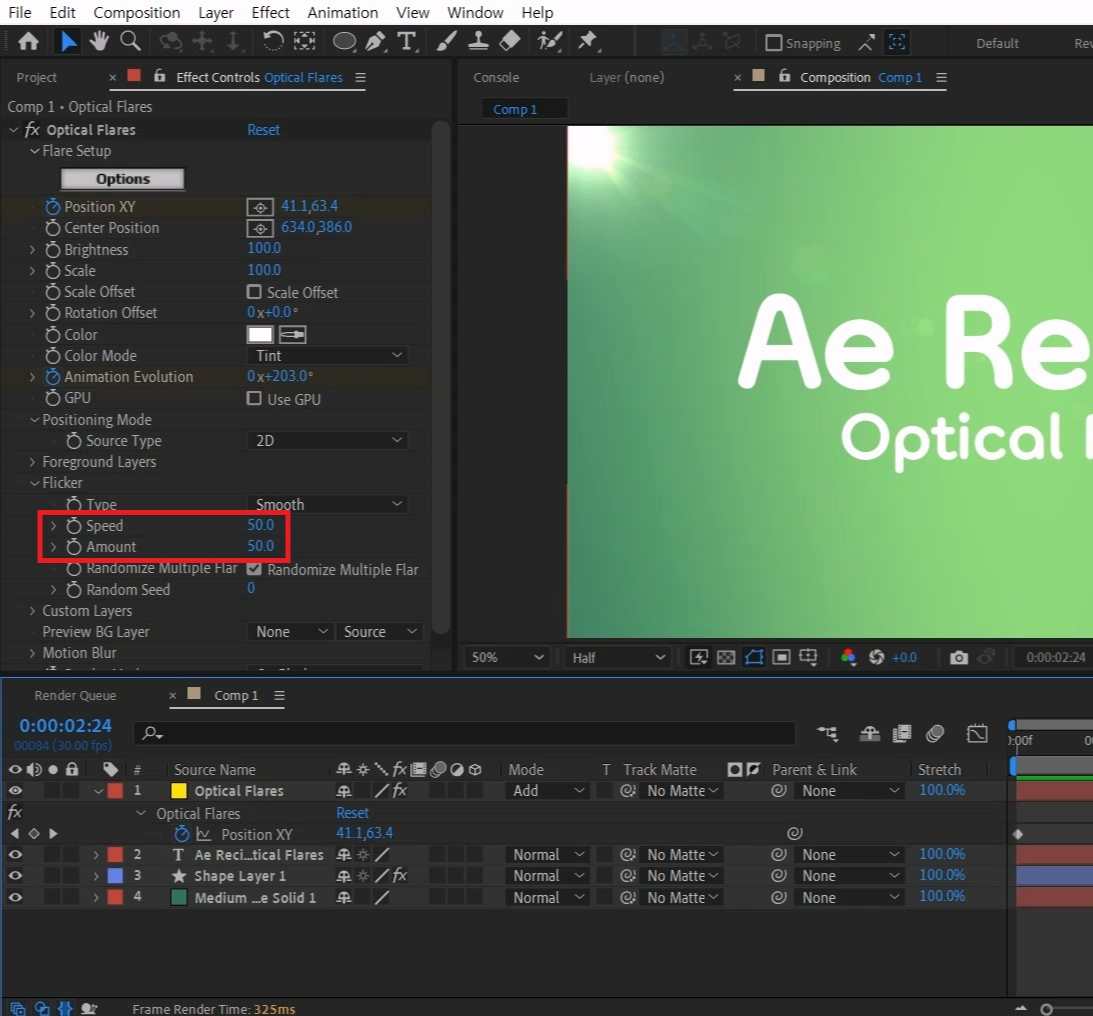Click Reset link in timeline Optical Flares
This screenshot has width=1093, height=1016.
(353, 813)
